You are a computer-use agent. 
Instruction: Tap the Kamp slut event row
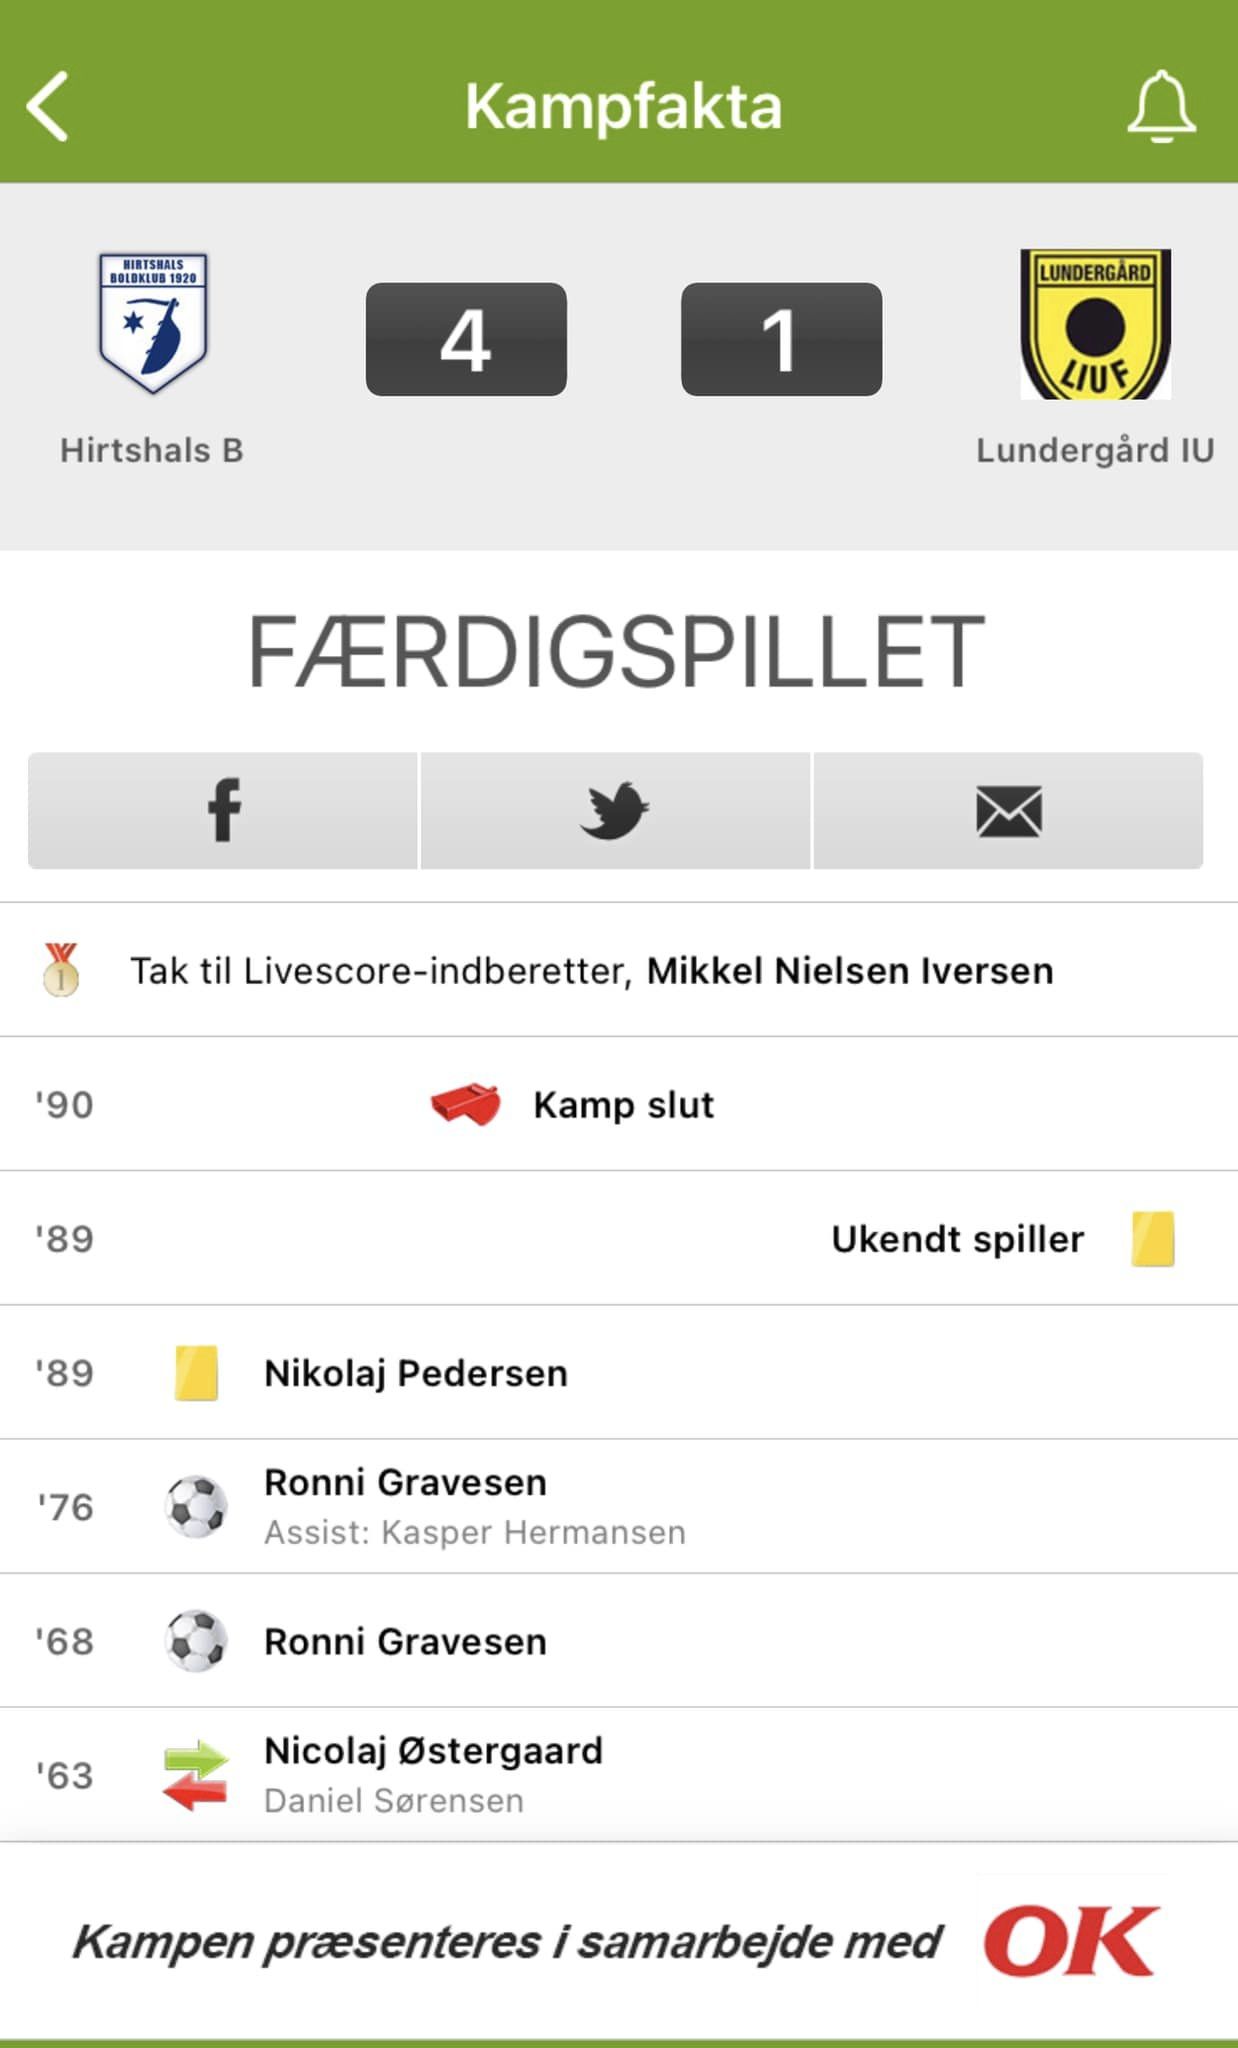tap(623, 1106)
